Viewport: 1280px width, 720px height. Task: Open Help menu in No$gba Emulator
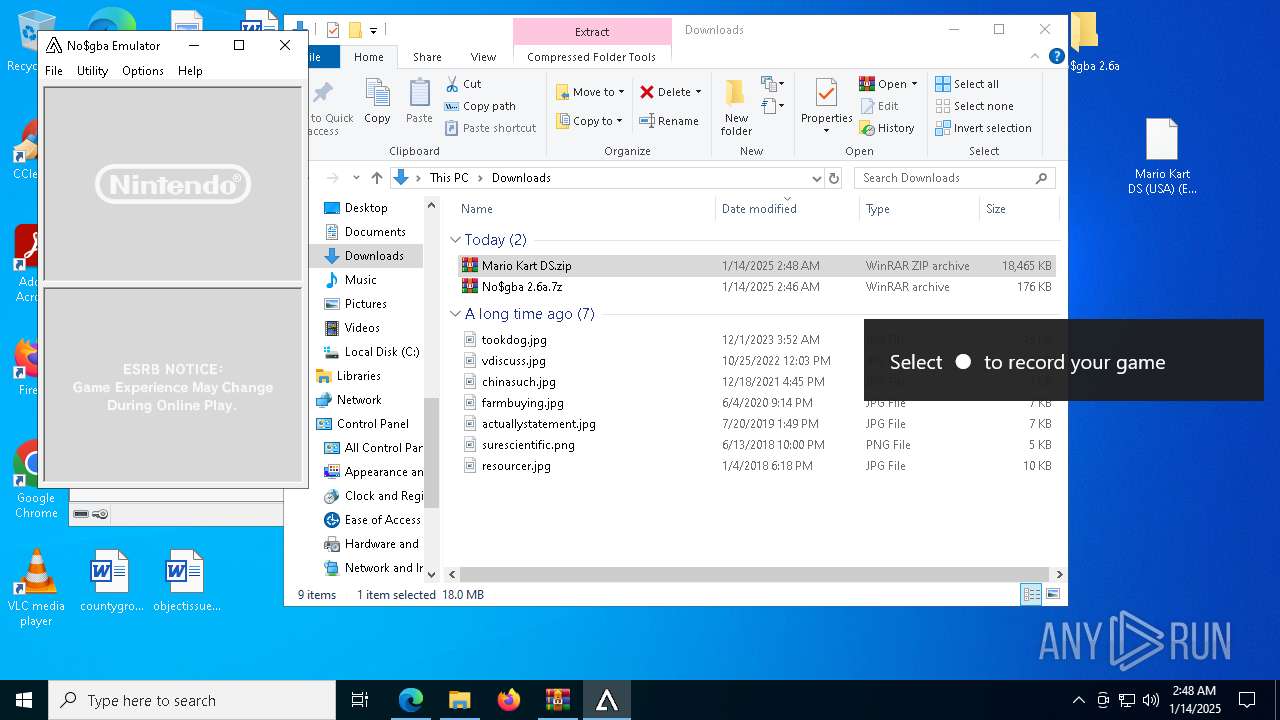click(x=190, y=71)
